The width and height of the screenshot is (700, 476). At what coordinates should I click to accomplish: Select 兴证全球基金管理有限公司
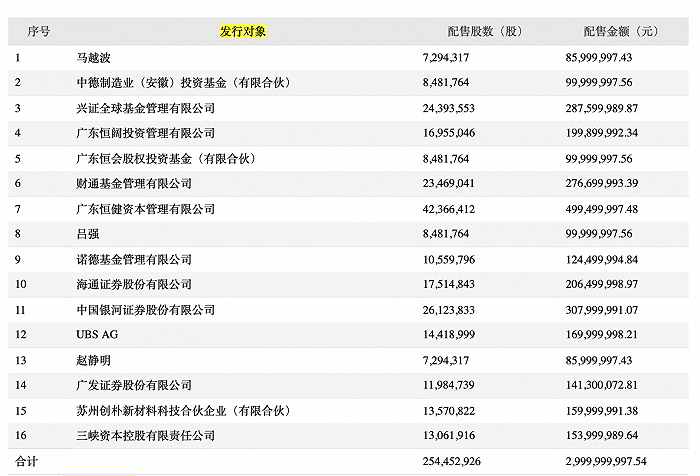(146, 108)
